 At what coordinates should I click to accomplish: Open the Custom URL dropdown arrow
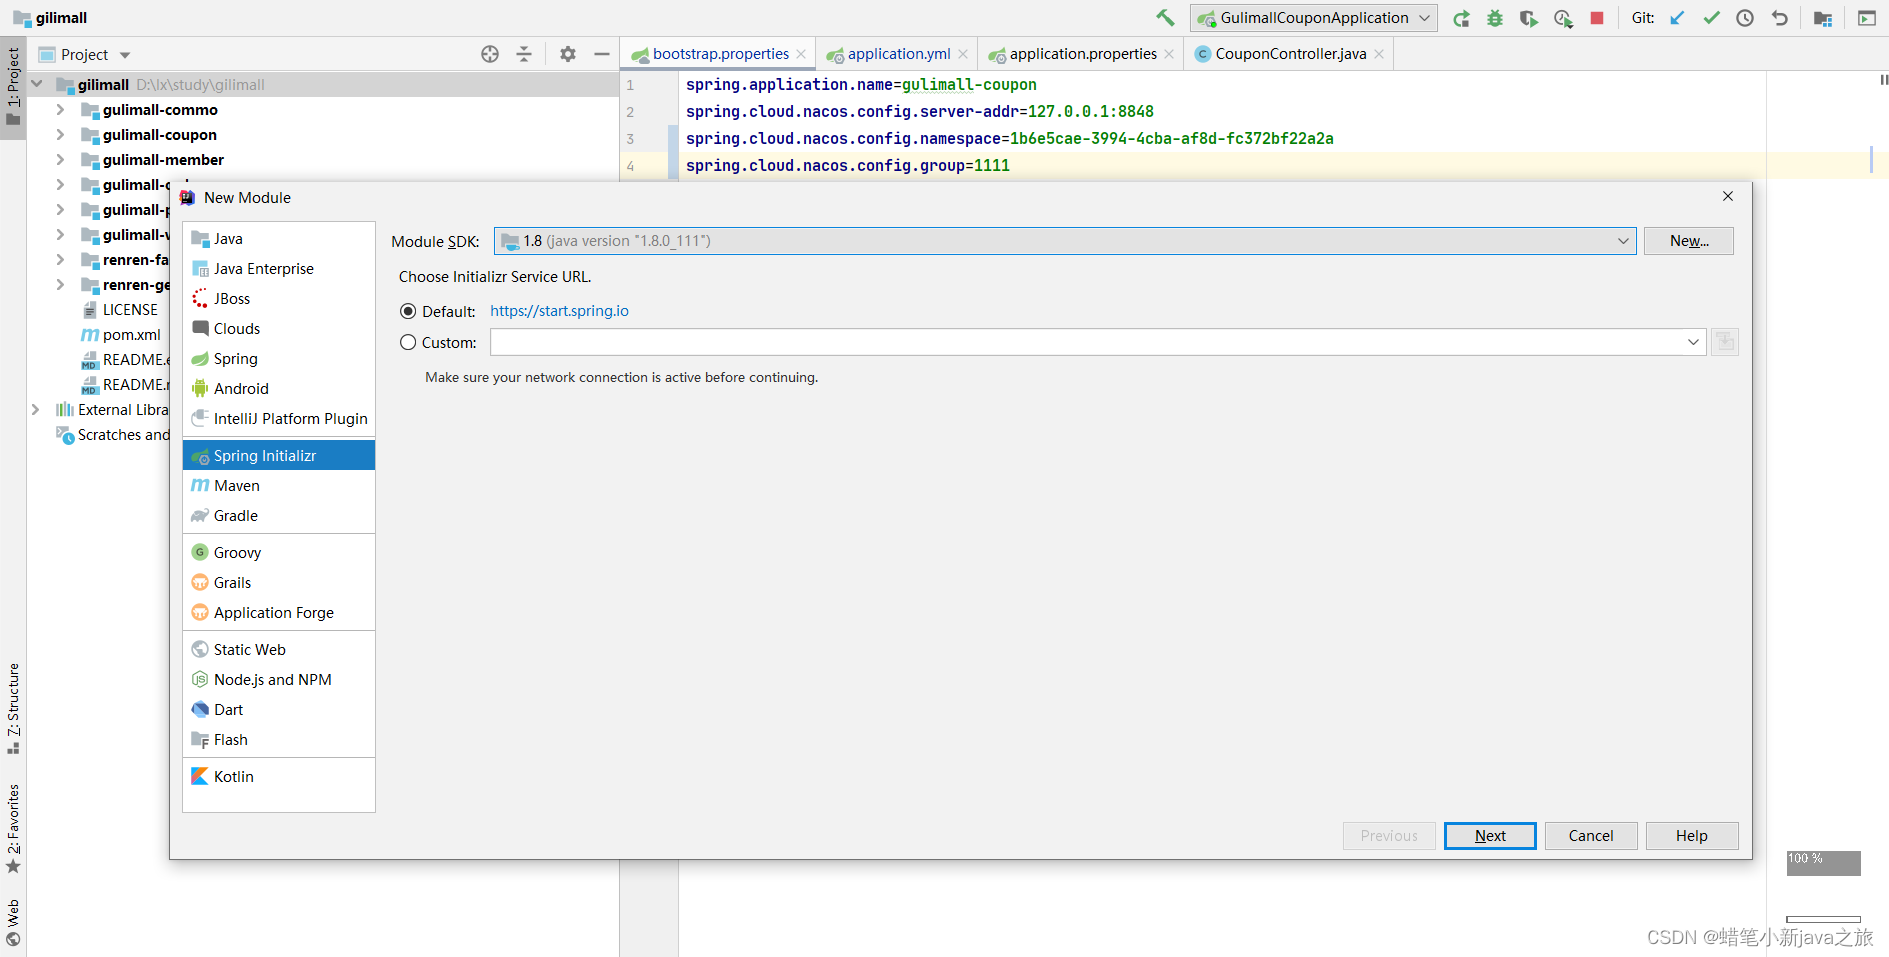(1693, 342)
